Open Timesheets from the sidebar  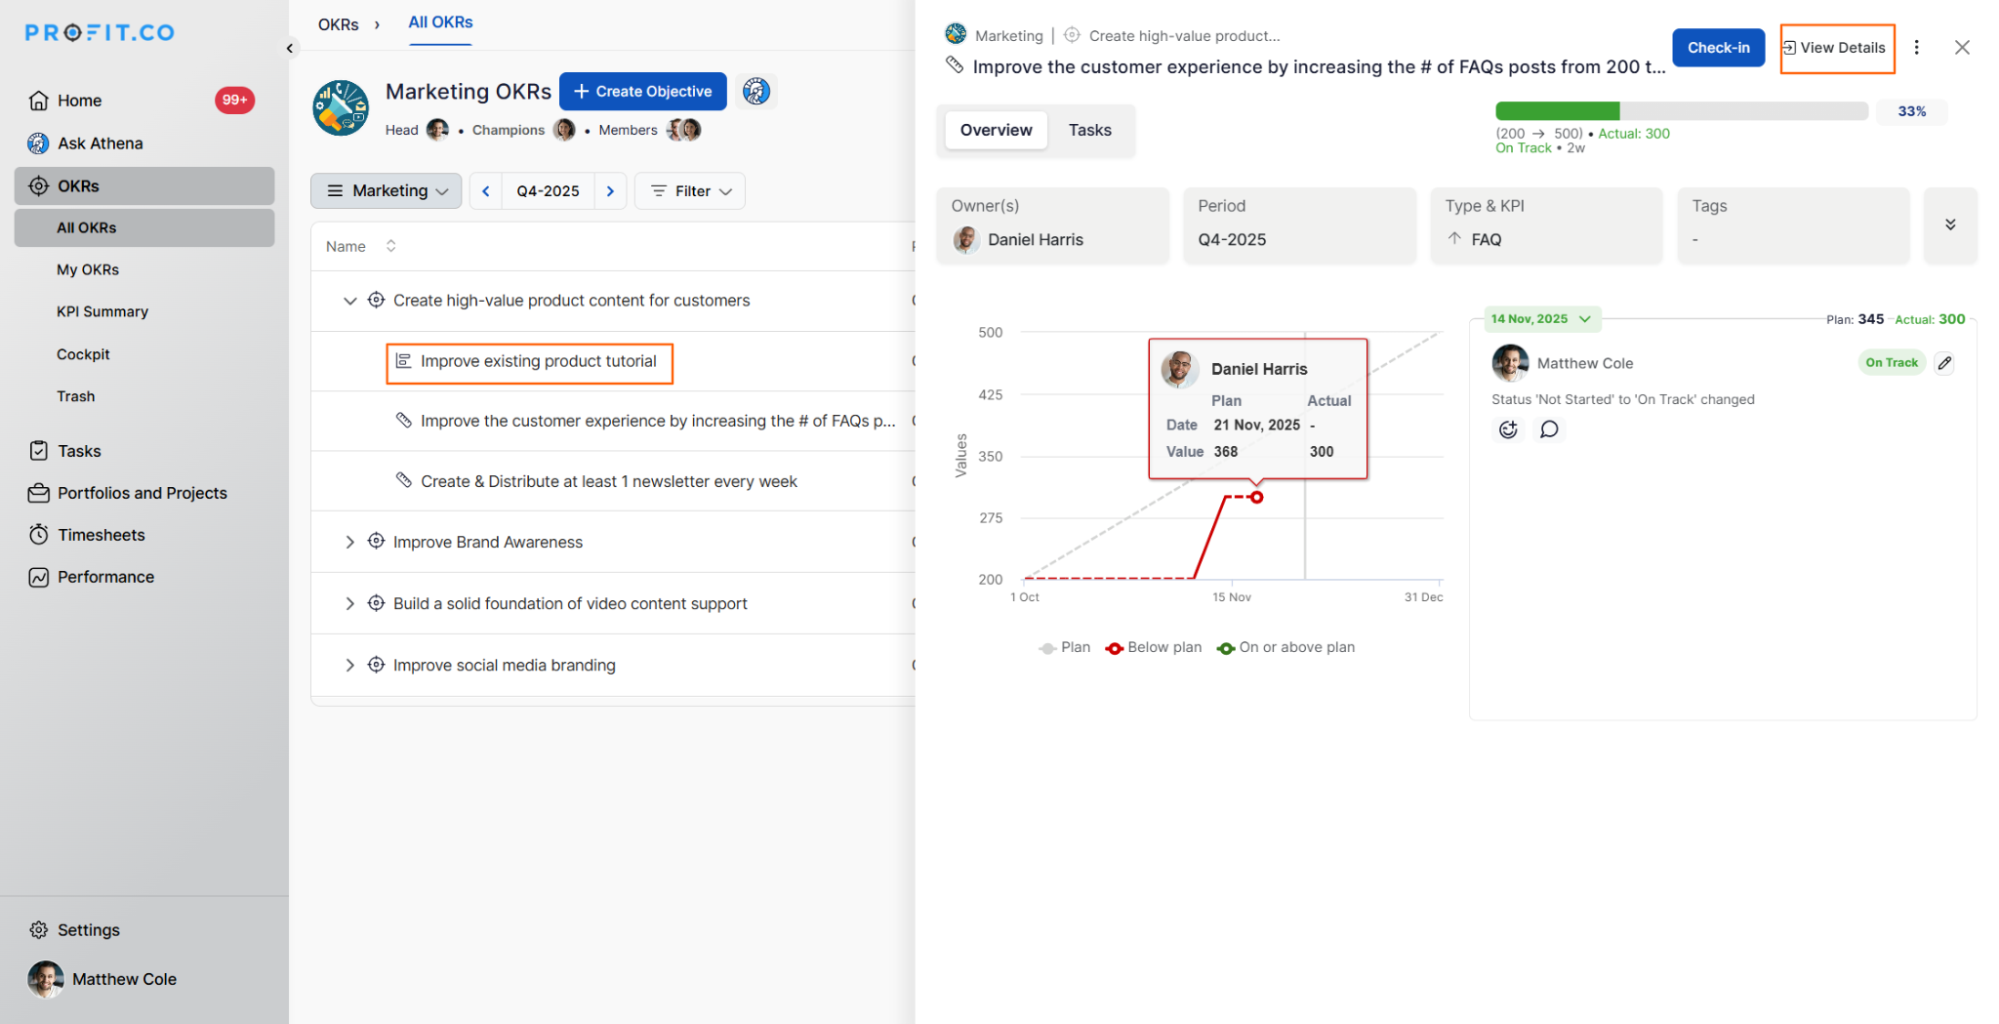[x=101, y=535]
